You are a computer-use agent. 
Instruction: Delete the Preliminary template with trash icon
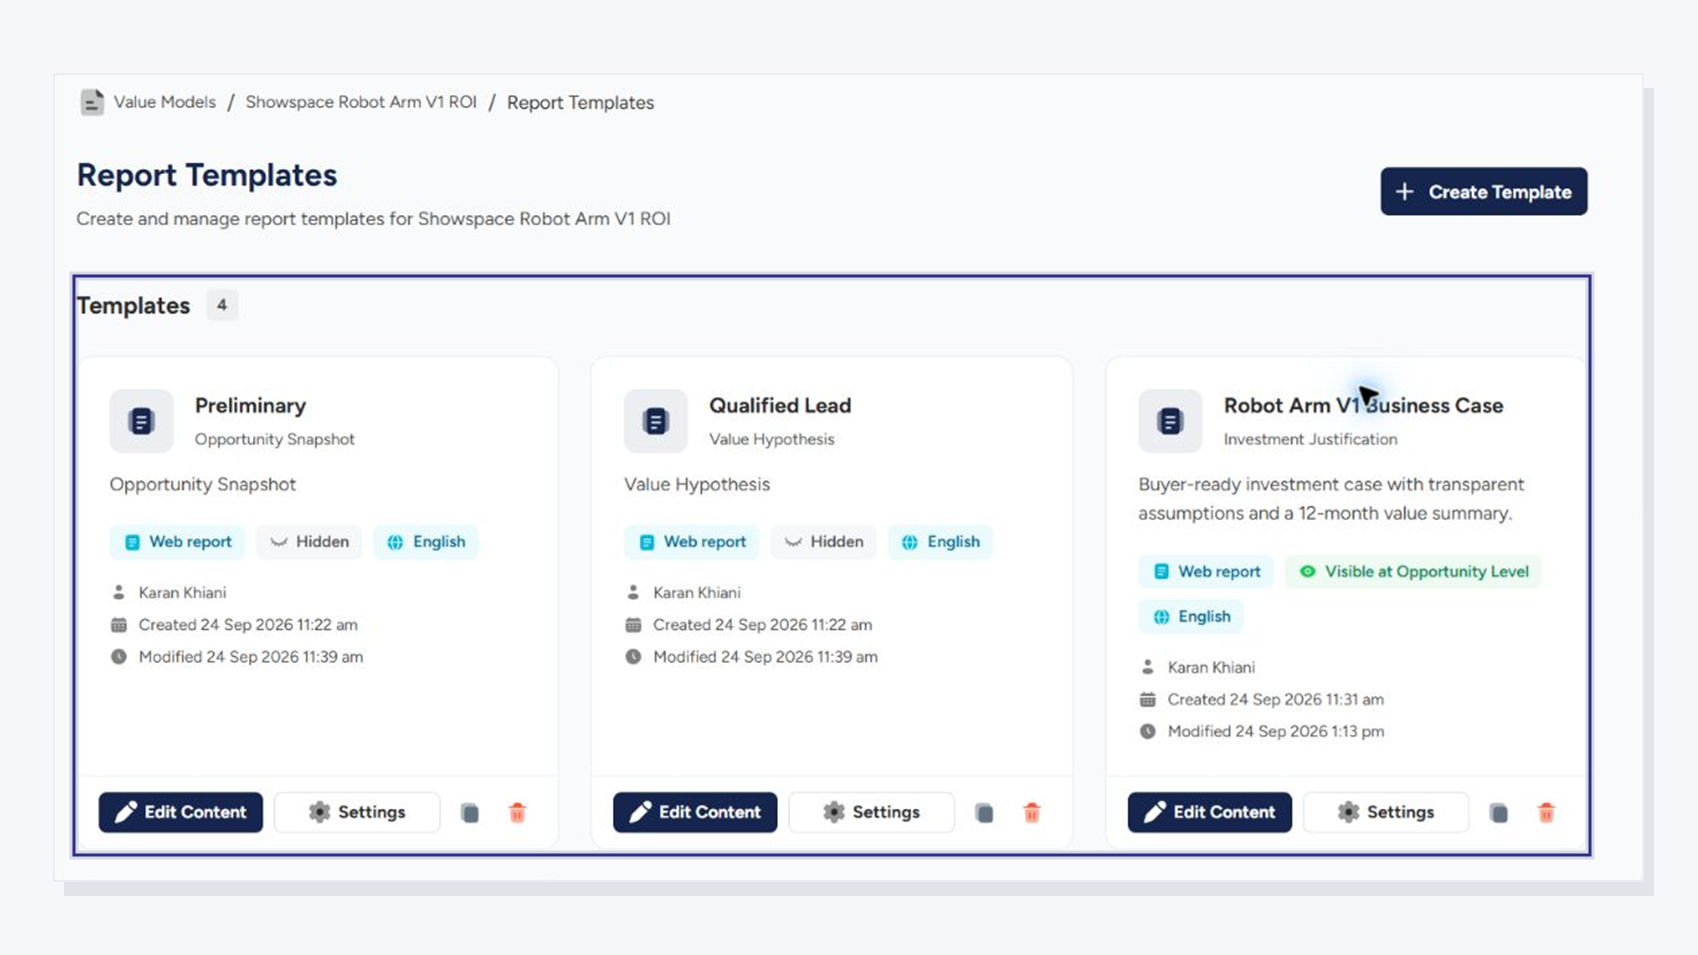pyautogui.click(x=517, y=813)
